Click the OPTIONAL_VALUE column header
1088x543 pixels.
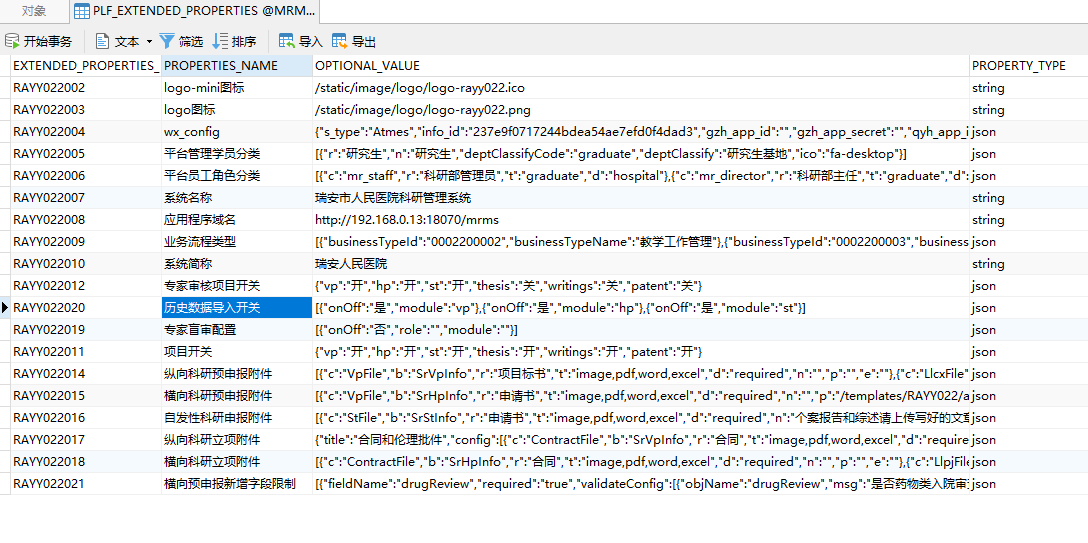640,66
